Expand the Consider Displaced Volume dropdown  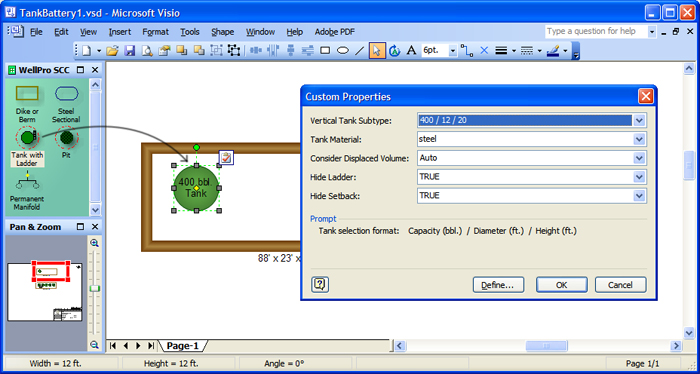(x=640, y=158)
